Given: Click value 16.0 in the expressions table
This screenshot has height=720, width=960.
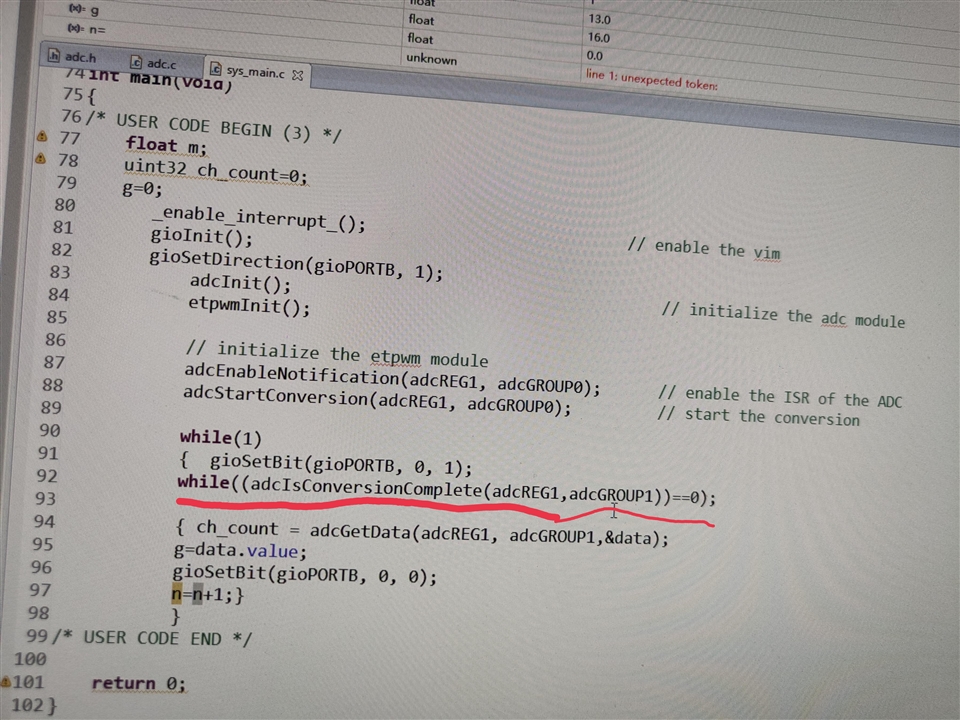Looking at the screenshot, I should coord(599,37).
